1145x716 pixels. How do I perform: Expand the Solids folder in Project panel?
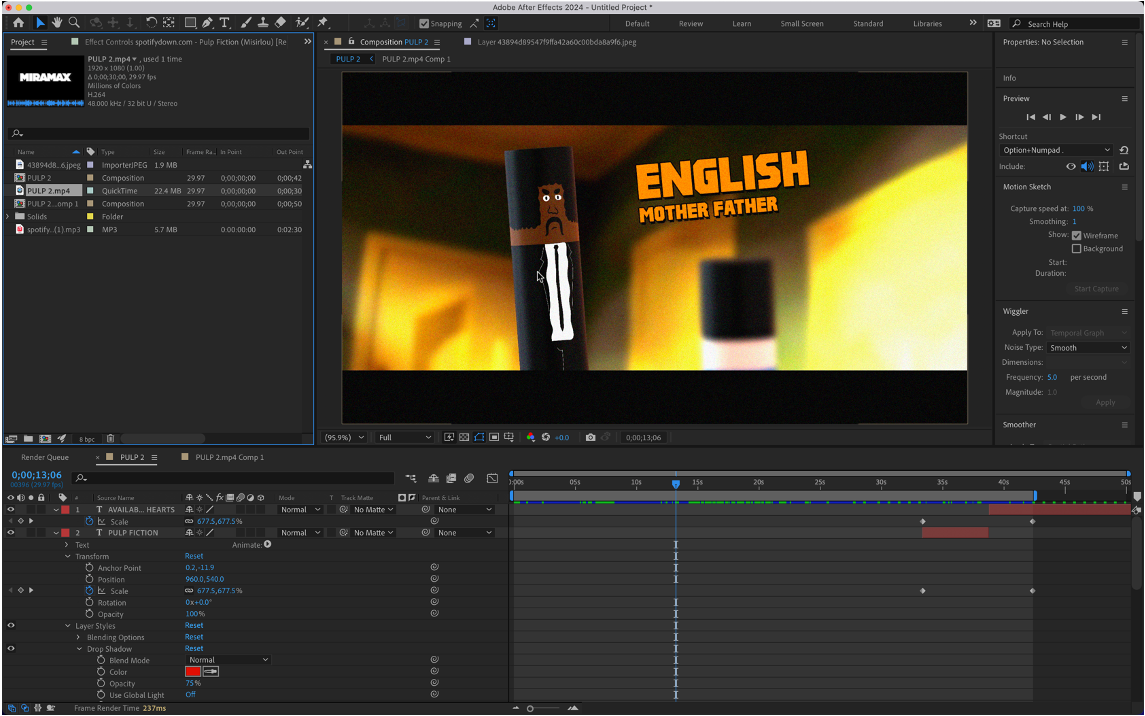pyautogui.click(x=8, y=217)
